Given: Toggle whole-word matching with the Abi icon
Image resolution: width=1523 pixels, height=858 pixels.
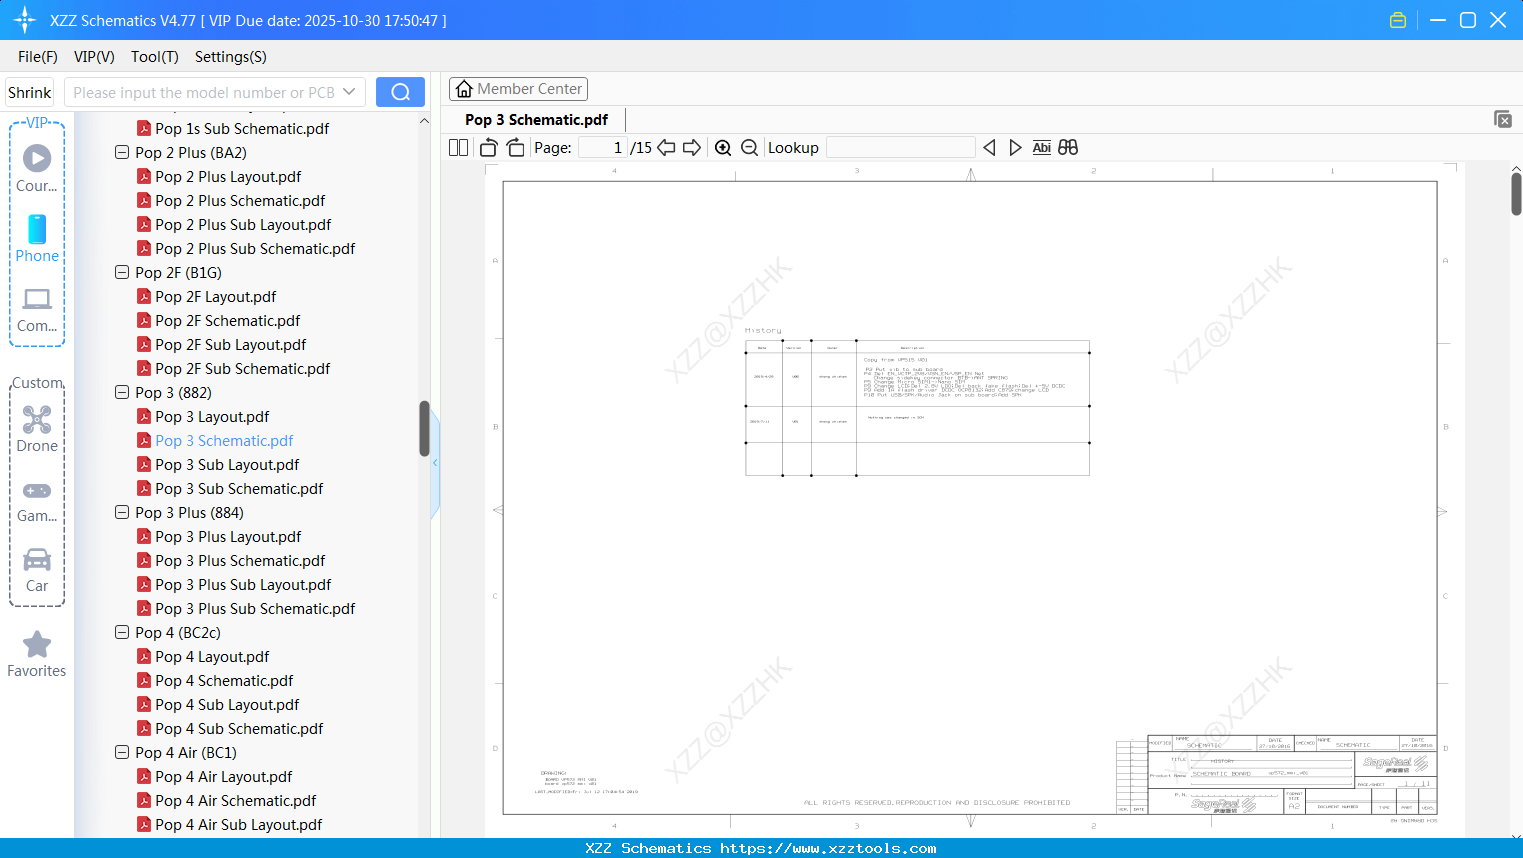Looking at the screenshot, I should [x=1042, y=147].
